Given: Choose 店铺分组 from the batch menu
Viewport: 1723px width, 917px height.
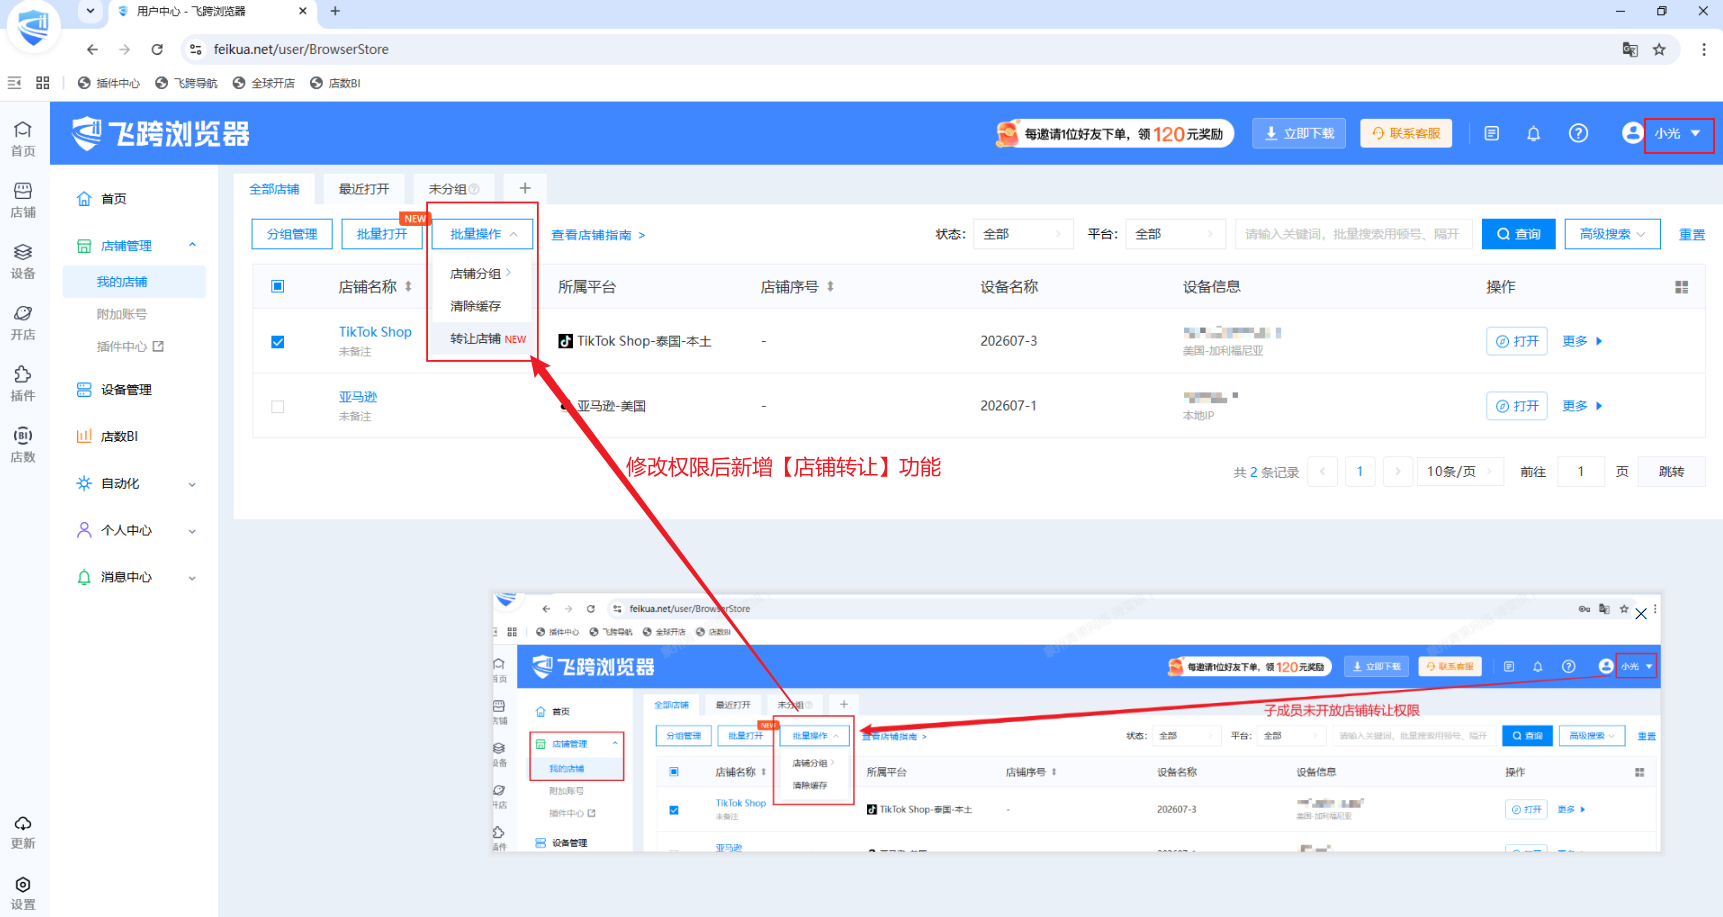Looking at the screenshot, I should (x=482, y=274).
